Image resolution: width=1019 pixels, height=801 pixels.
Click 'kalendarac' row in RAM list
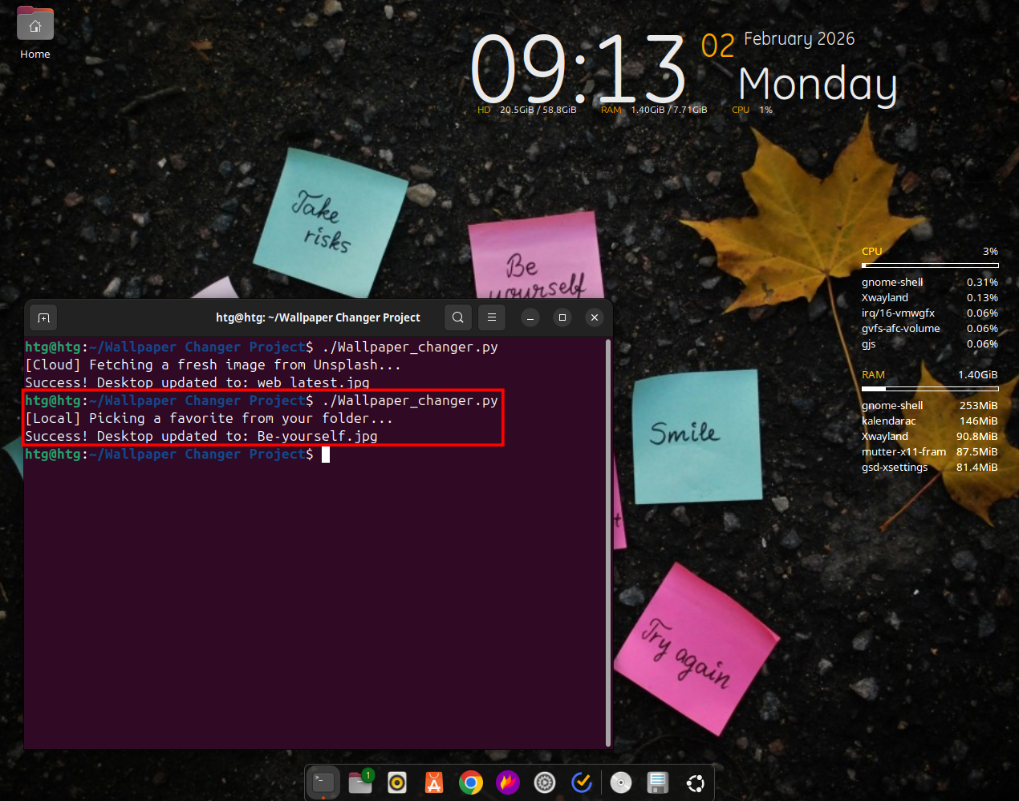pyautogui.click(x=929, y=421)
